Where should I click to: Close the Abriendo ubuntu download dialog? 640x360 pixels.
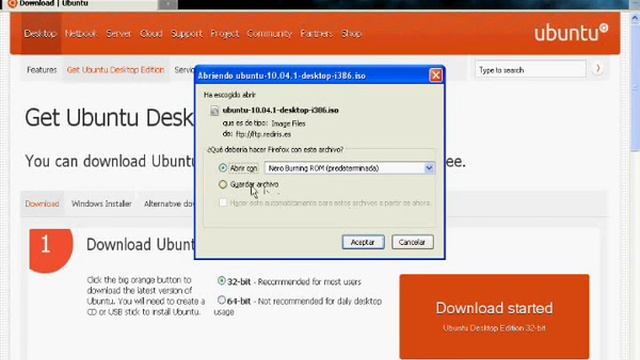(x=436, y=76)
